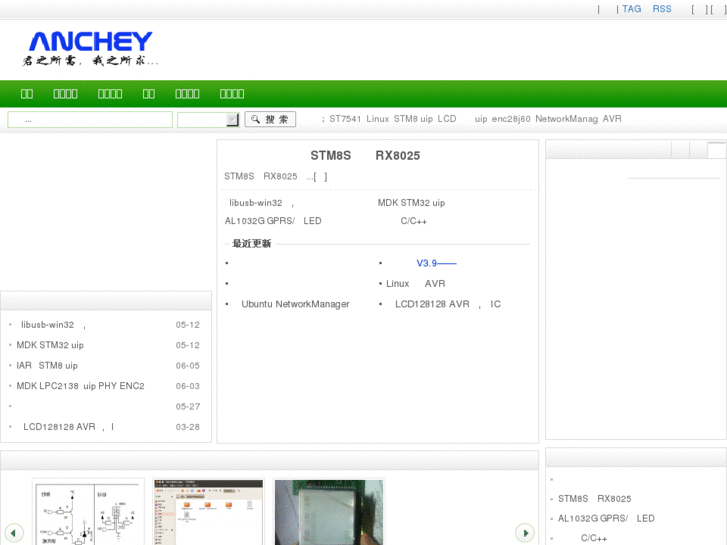Screen dimensions: 727x545
Task: Click hot keyword NetworkManag
Action: click(567, 119)
